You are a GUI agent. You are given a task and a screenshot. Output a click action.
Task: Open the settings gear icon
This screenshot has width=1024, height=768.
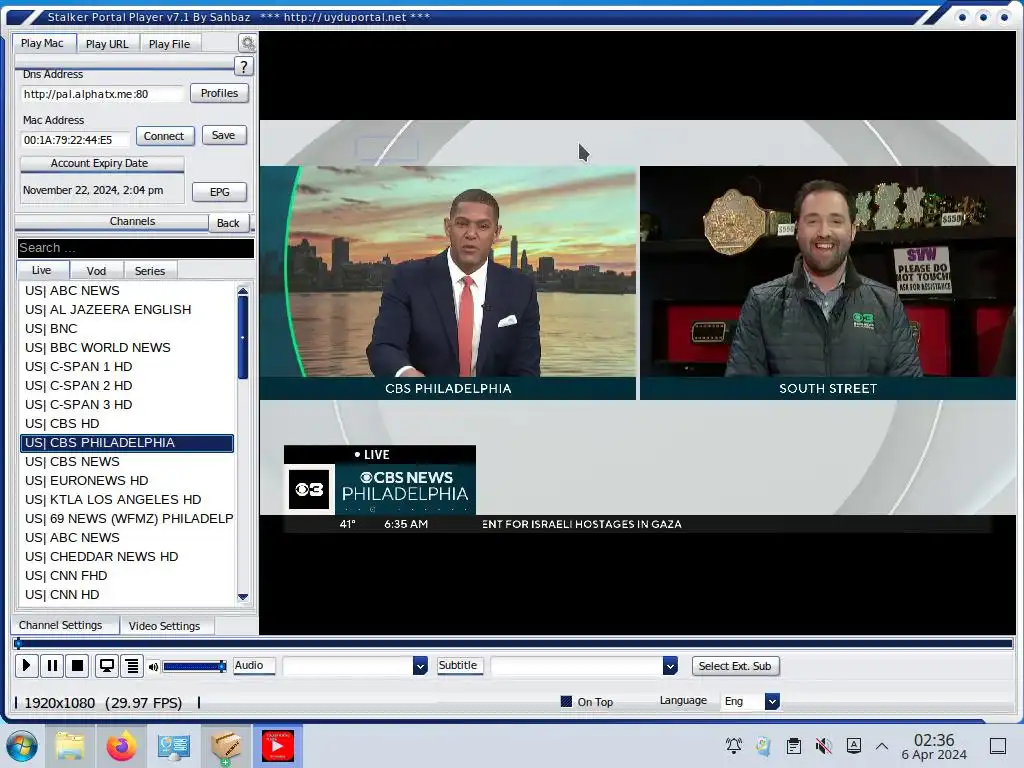click(248, 44)
